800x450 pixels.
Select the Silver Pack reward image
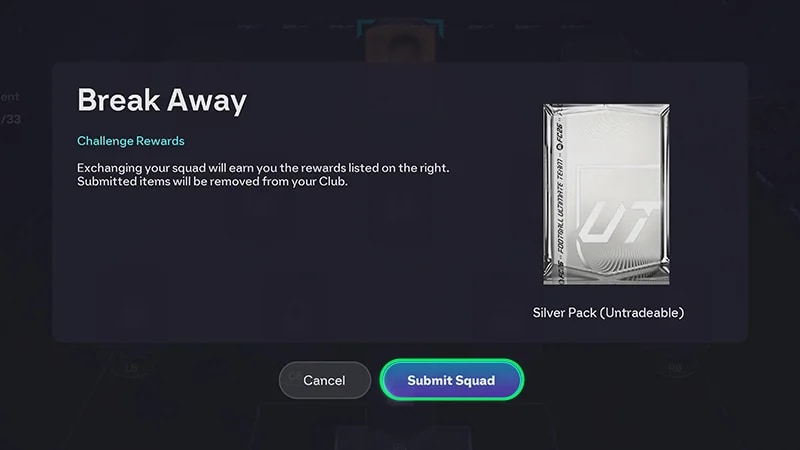point(607,194)
